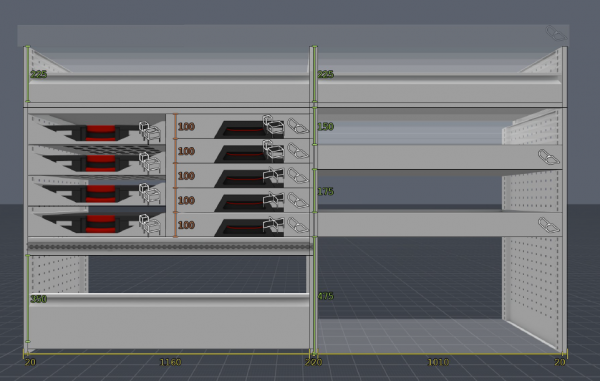Select the 1010 width dimension label
Viewport: 600px width, 381px height.
(438, 362)
